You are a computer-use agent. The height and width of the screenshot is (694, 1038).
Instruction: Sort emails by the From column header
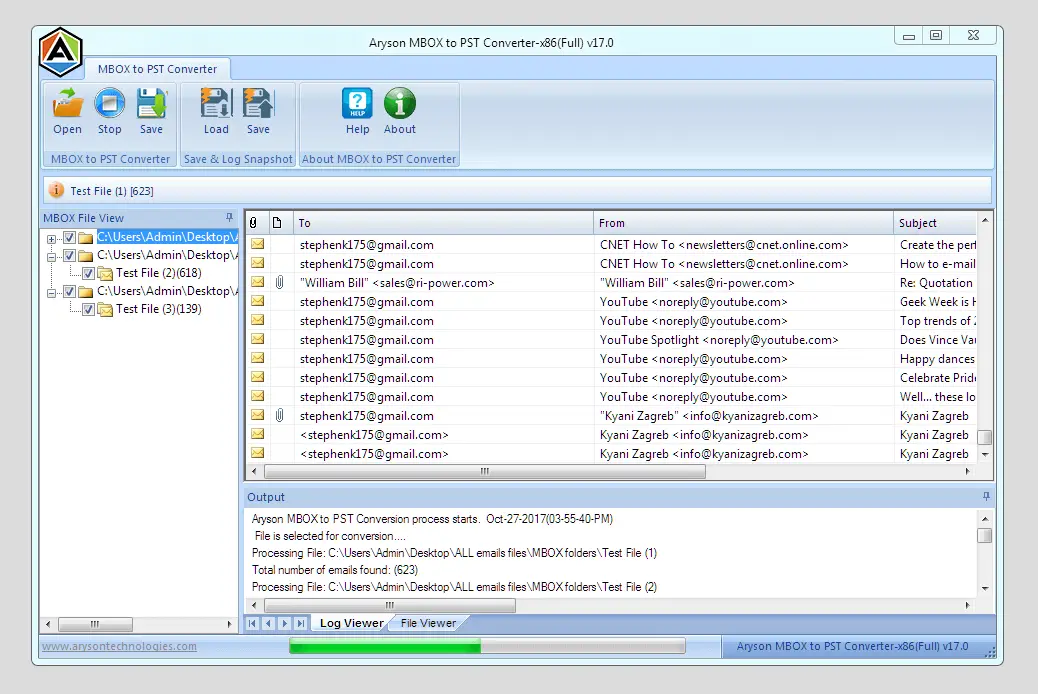tap(743, 223)
